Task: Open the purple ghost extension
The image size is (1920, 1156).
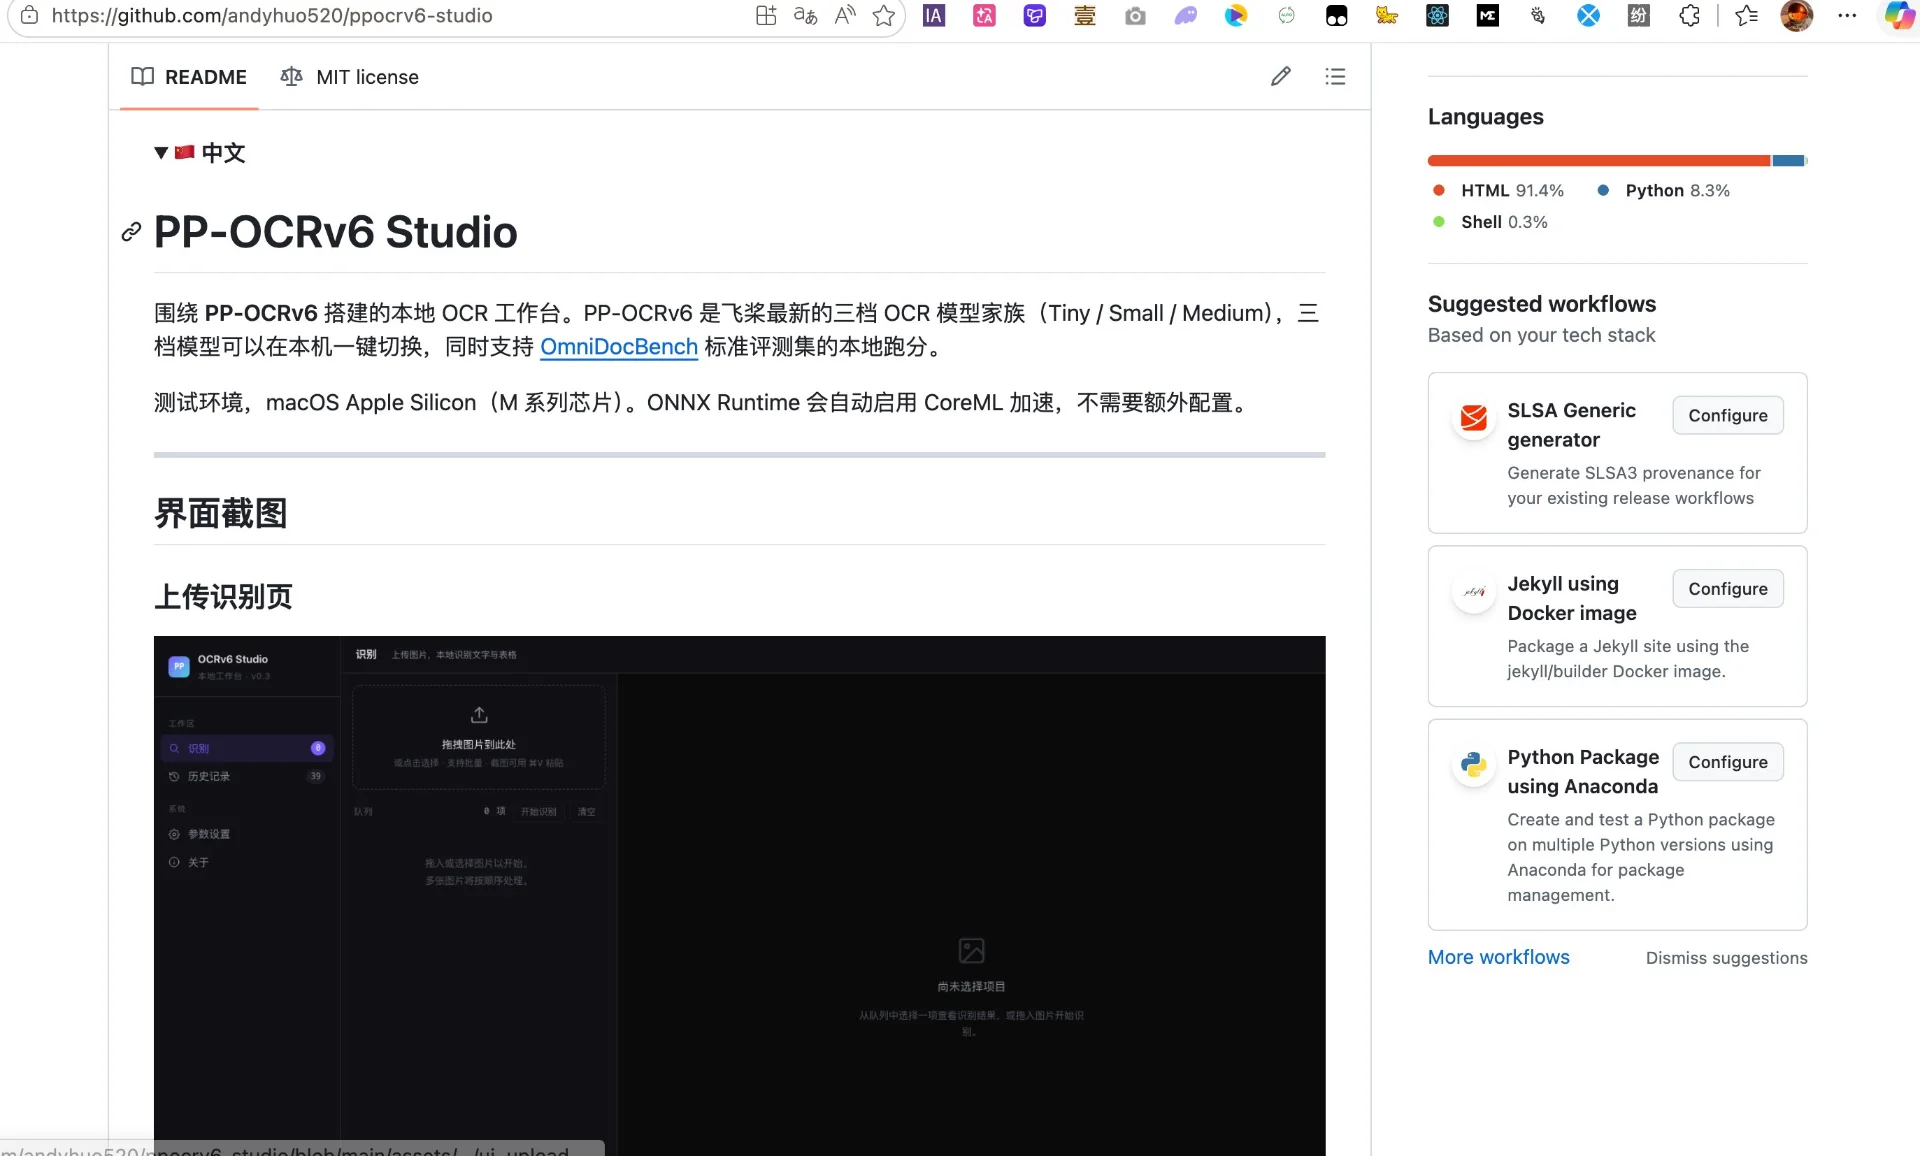Action: pos(1186,15)
